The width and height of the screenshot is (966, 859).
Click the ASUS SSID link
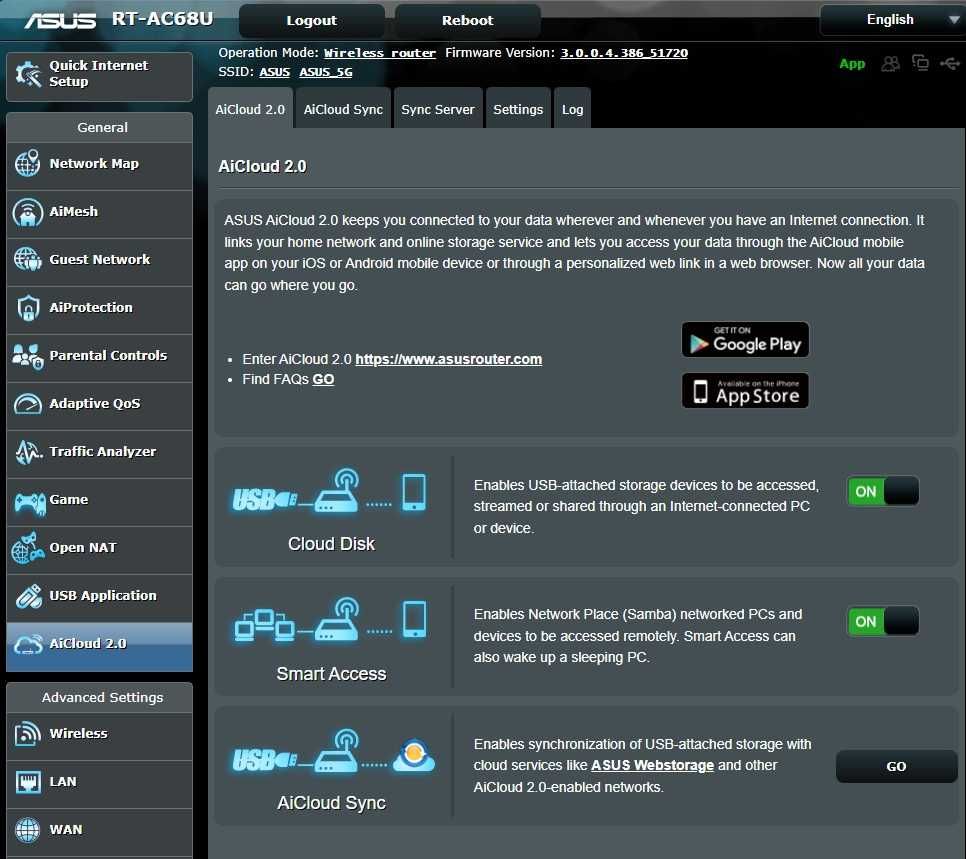point(275,72)
